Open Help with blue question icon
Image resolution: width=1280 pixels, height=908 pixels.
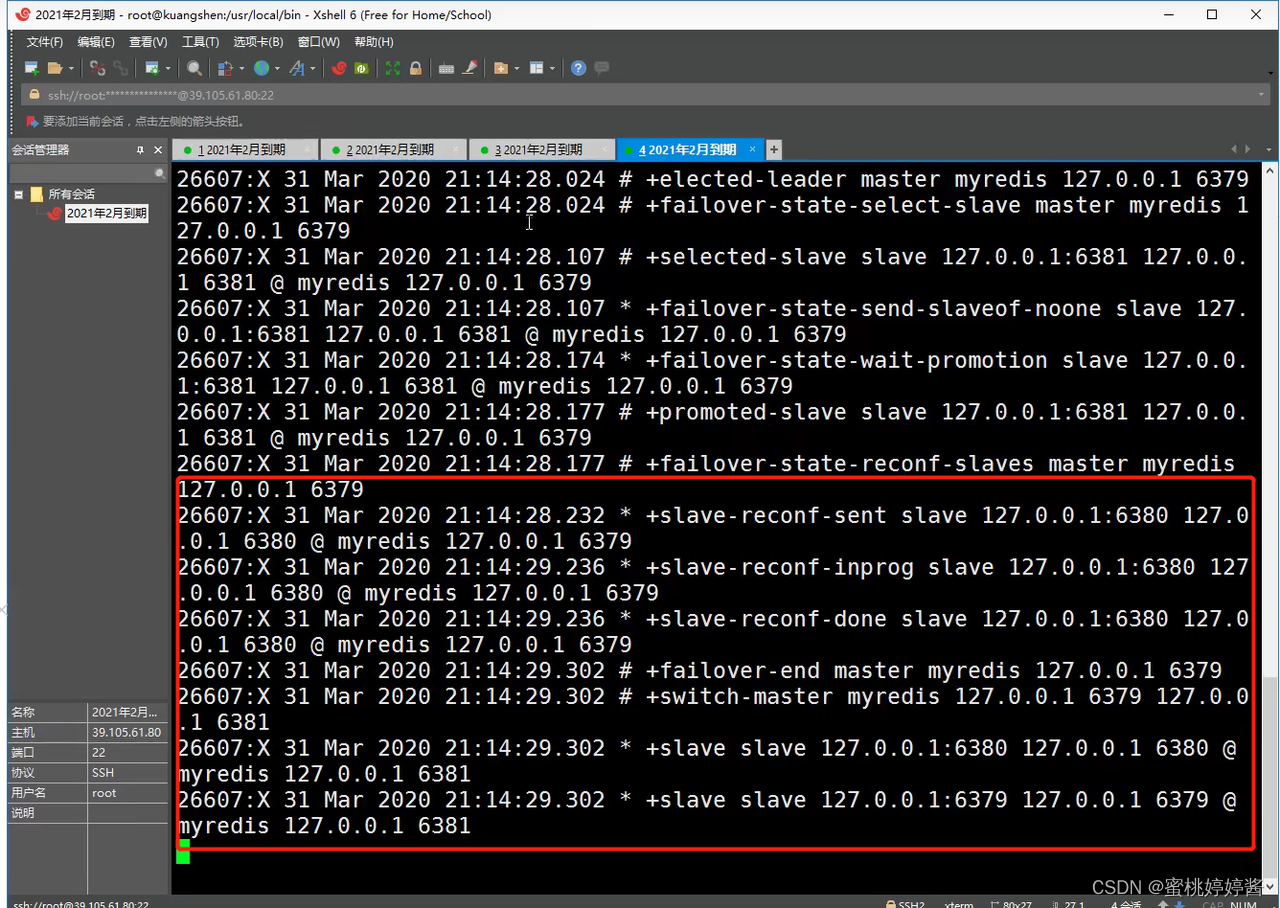coord(578,68)
